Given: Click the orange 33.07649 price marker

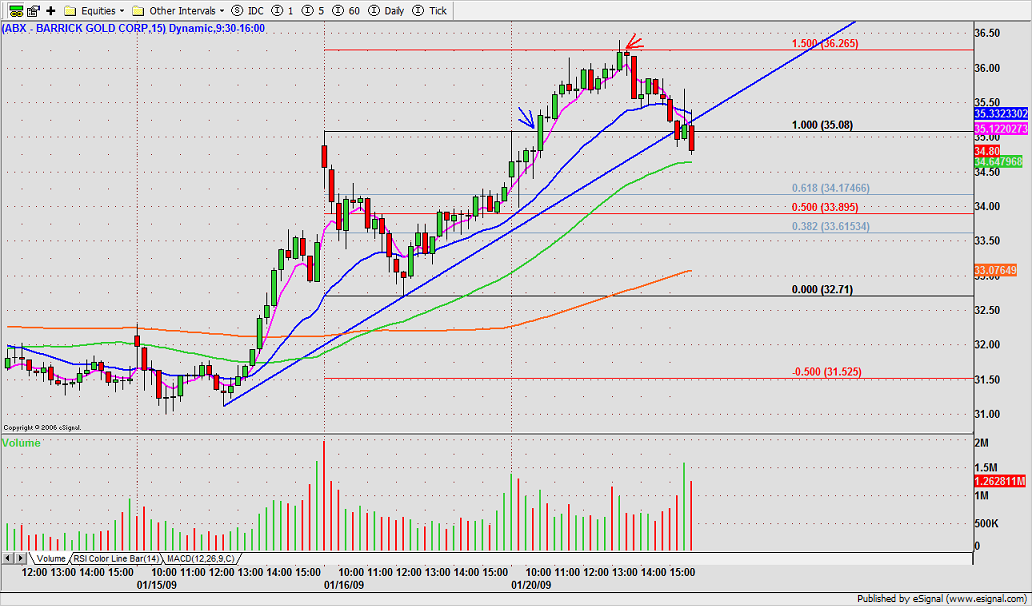Looking at the screenshot, I should pos(995,270).
